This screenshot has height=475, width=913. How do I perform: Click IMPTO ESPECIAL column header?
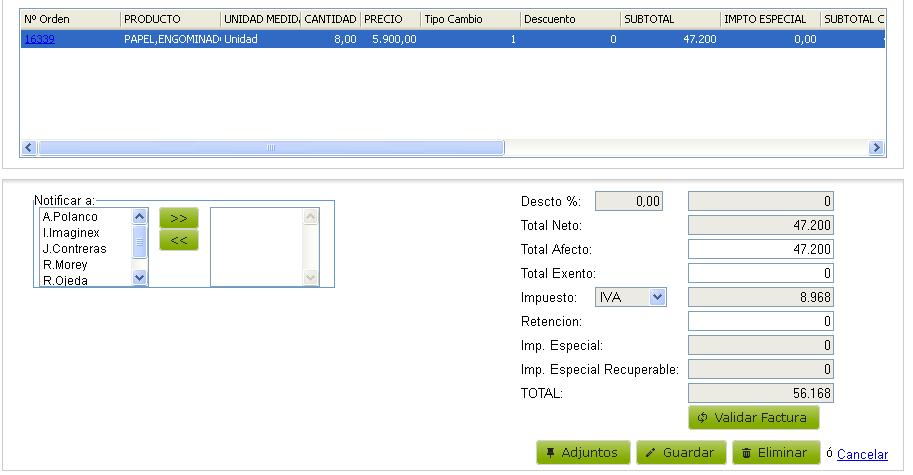770,19
